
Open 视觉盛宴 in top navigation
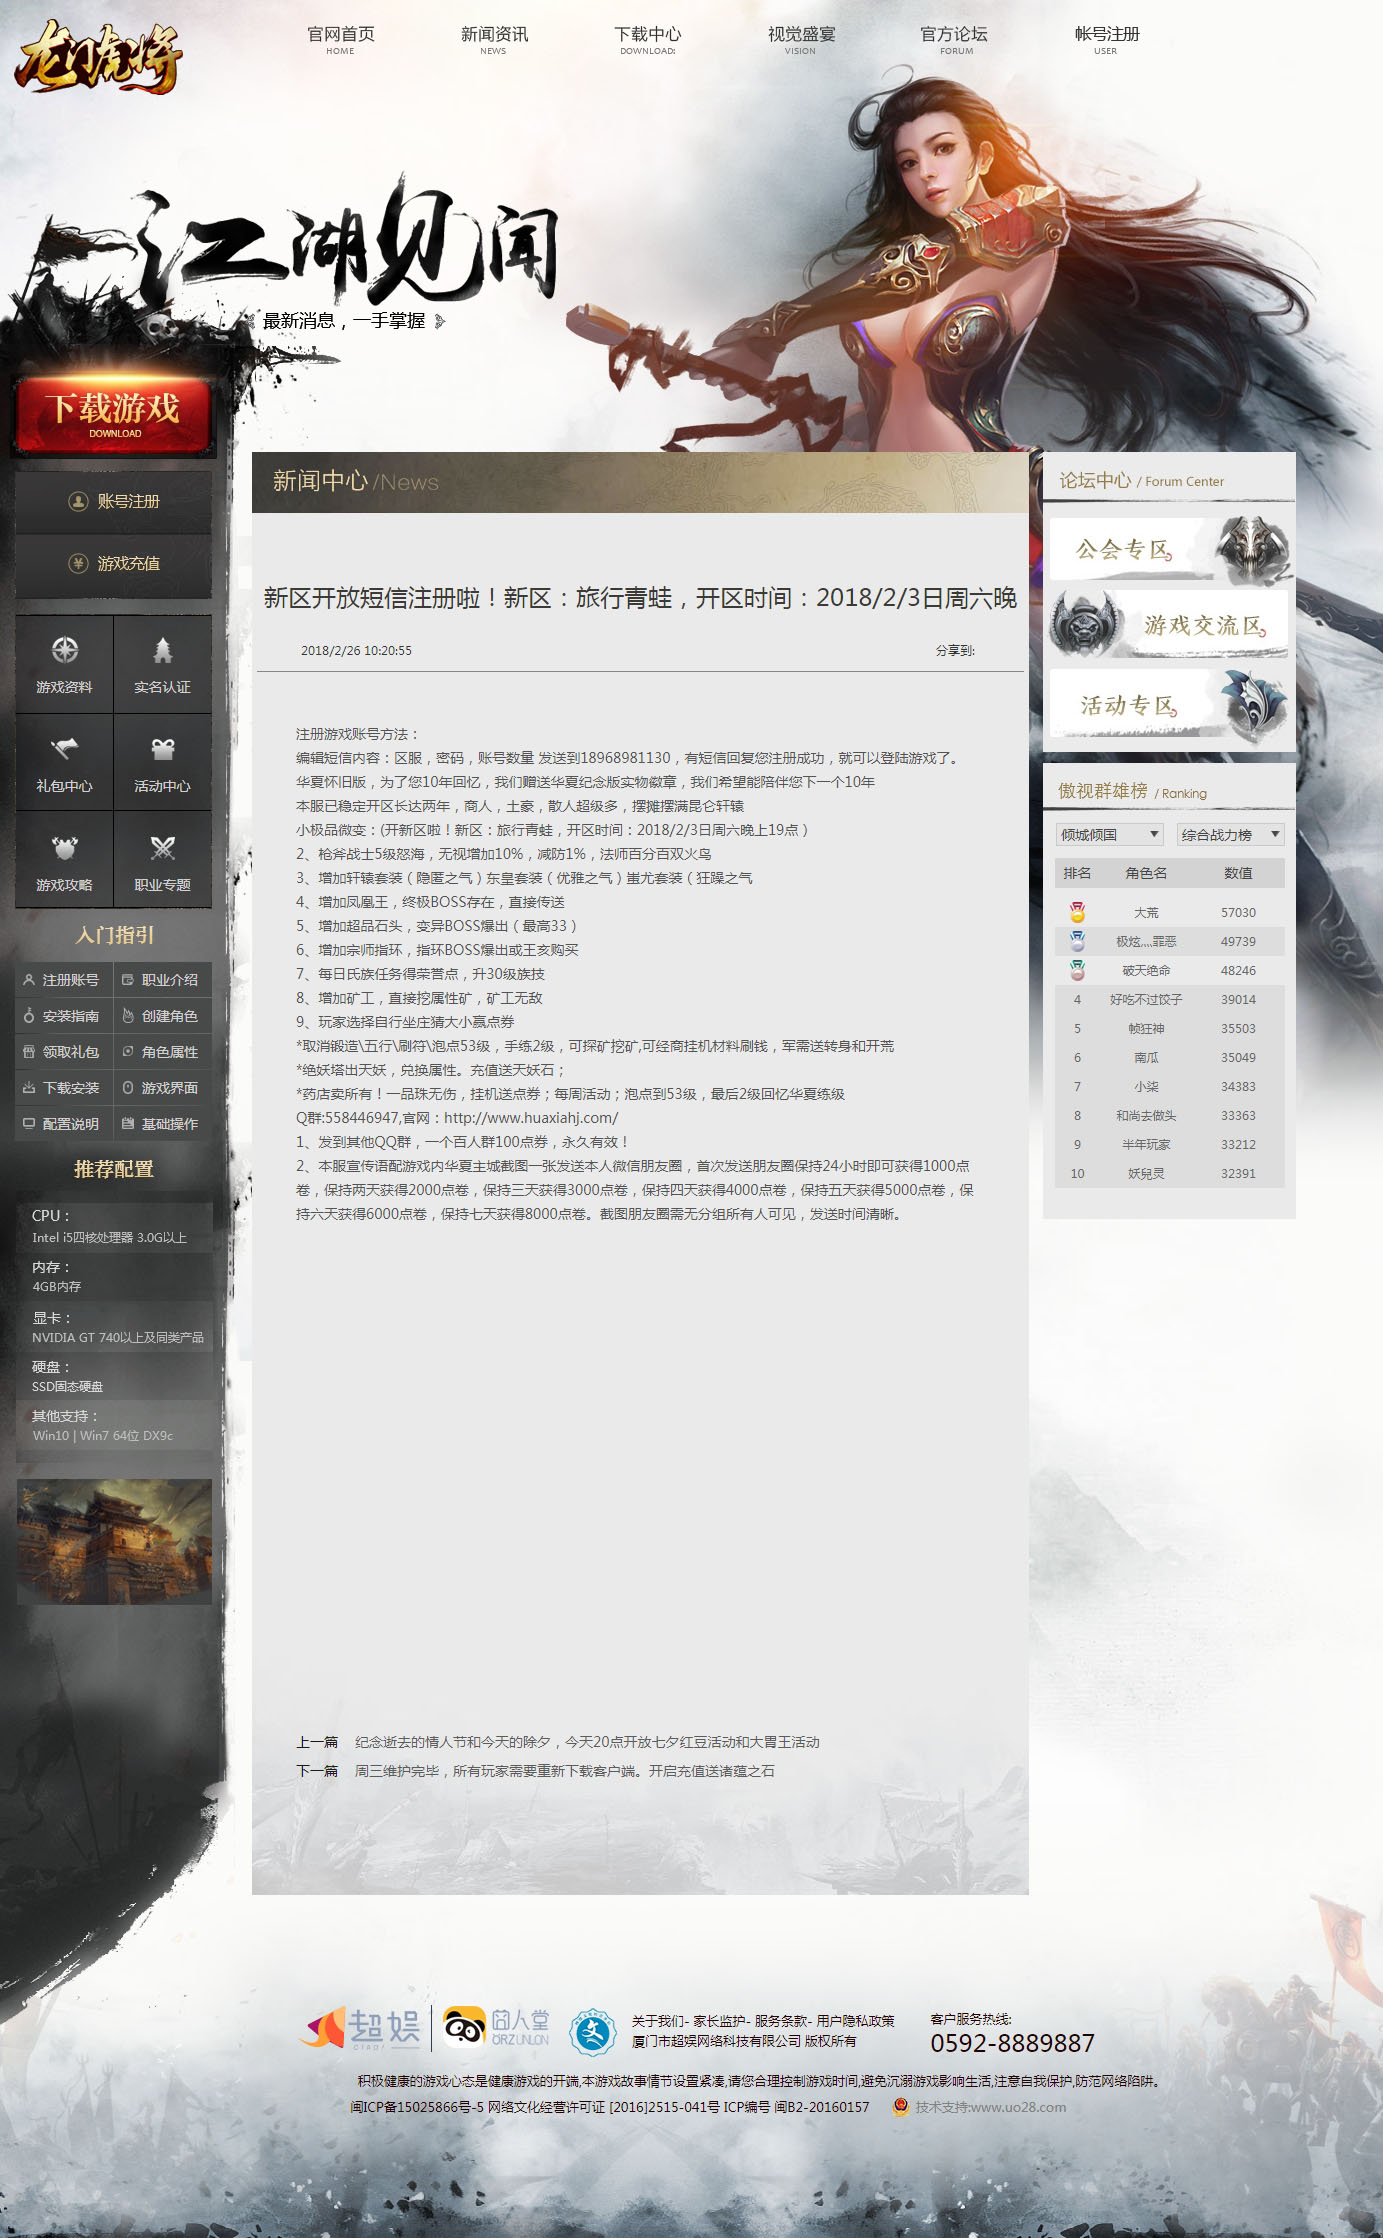[801, 40]
